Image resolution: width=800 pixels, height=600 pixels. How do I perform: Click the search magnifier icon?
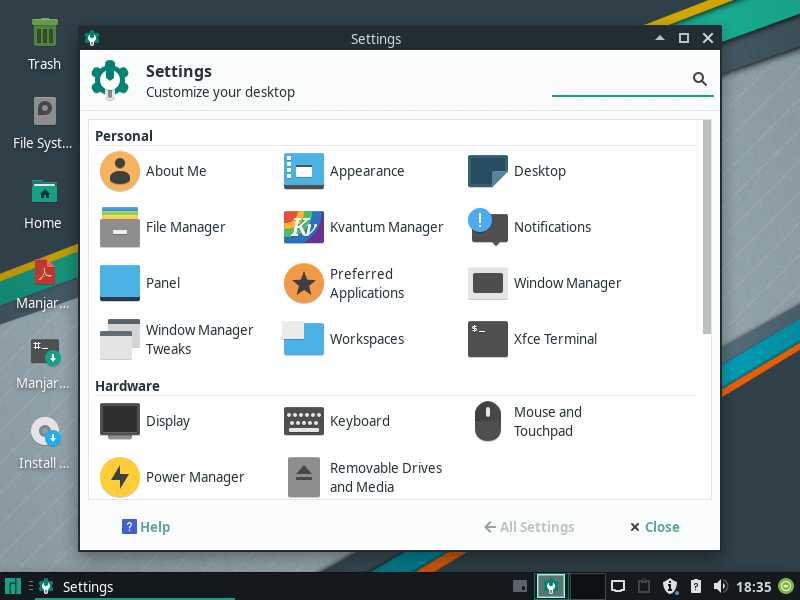[x=699, y=79]
